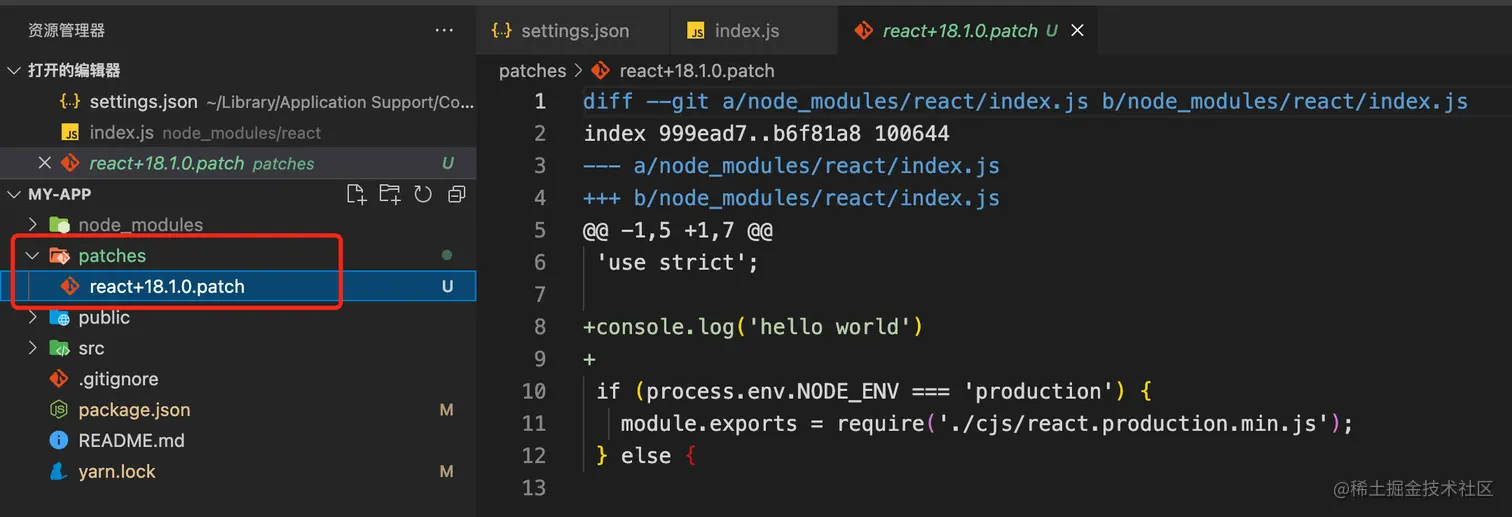
Task: Open the package.json file
Action: tap(238, 410)
